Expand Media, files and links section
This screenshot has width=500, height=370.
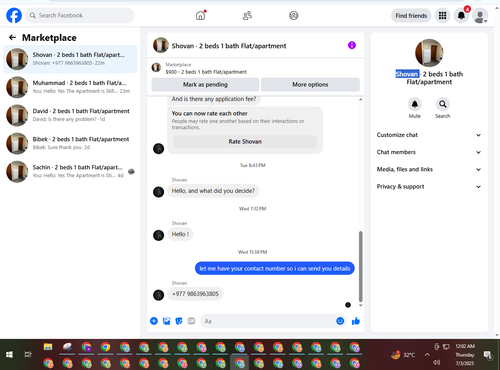point(429,169)
